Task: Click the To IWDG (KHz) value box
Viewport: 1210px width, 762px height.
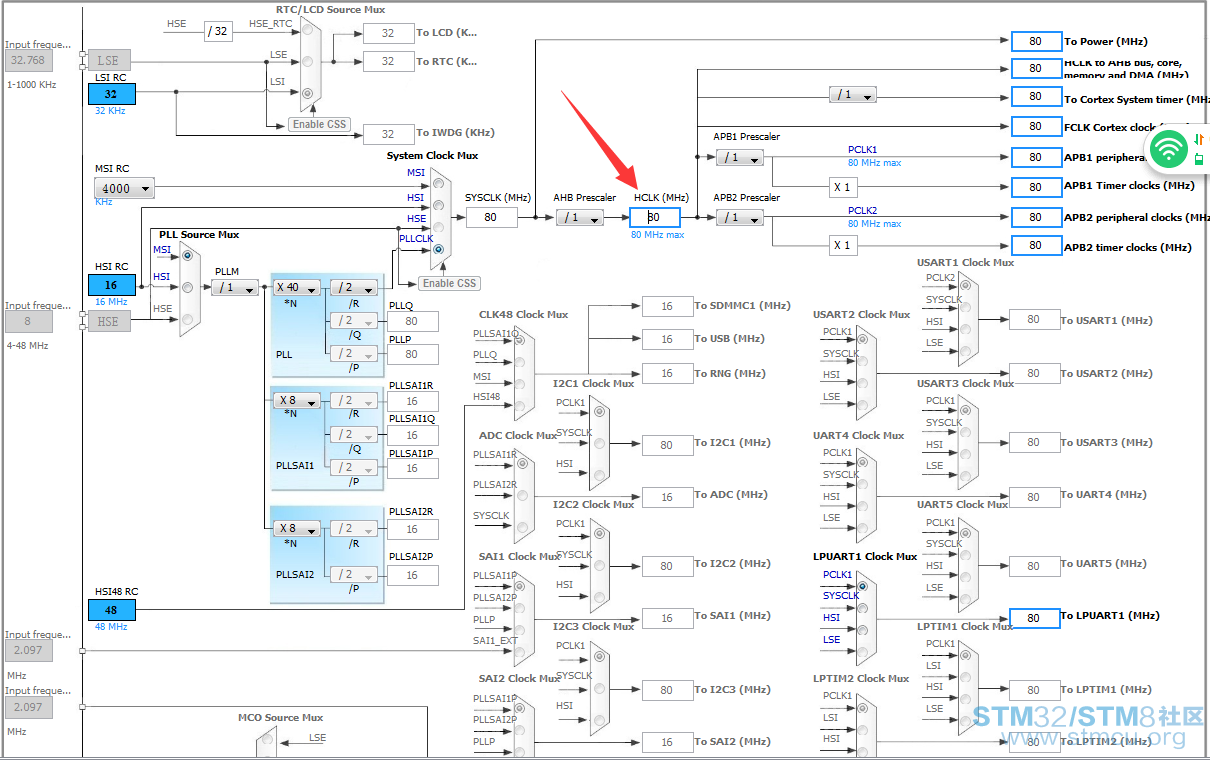Action: tap(388, 133)
